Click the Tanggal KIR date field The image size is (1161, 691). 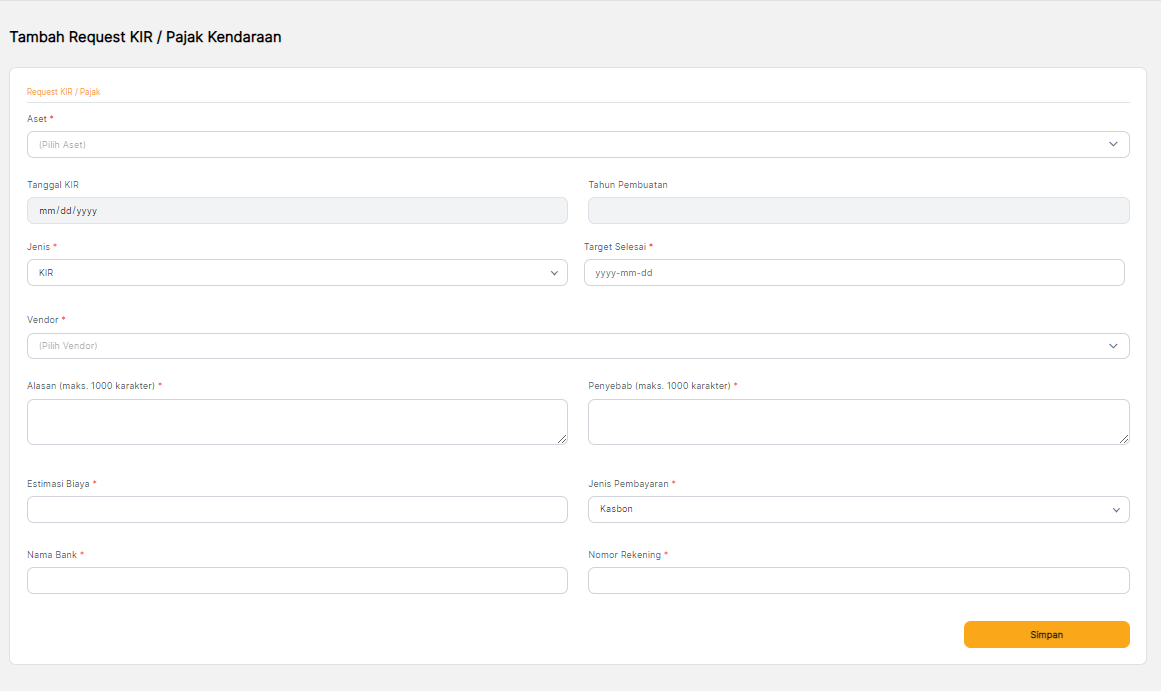(x=297, y=211)
